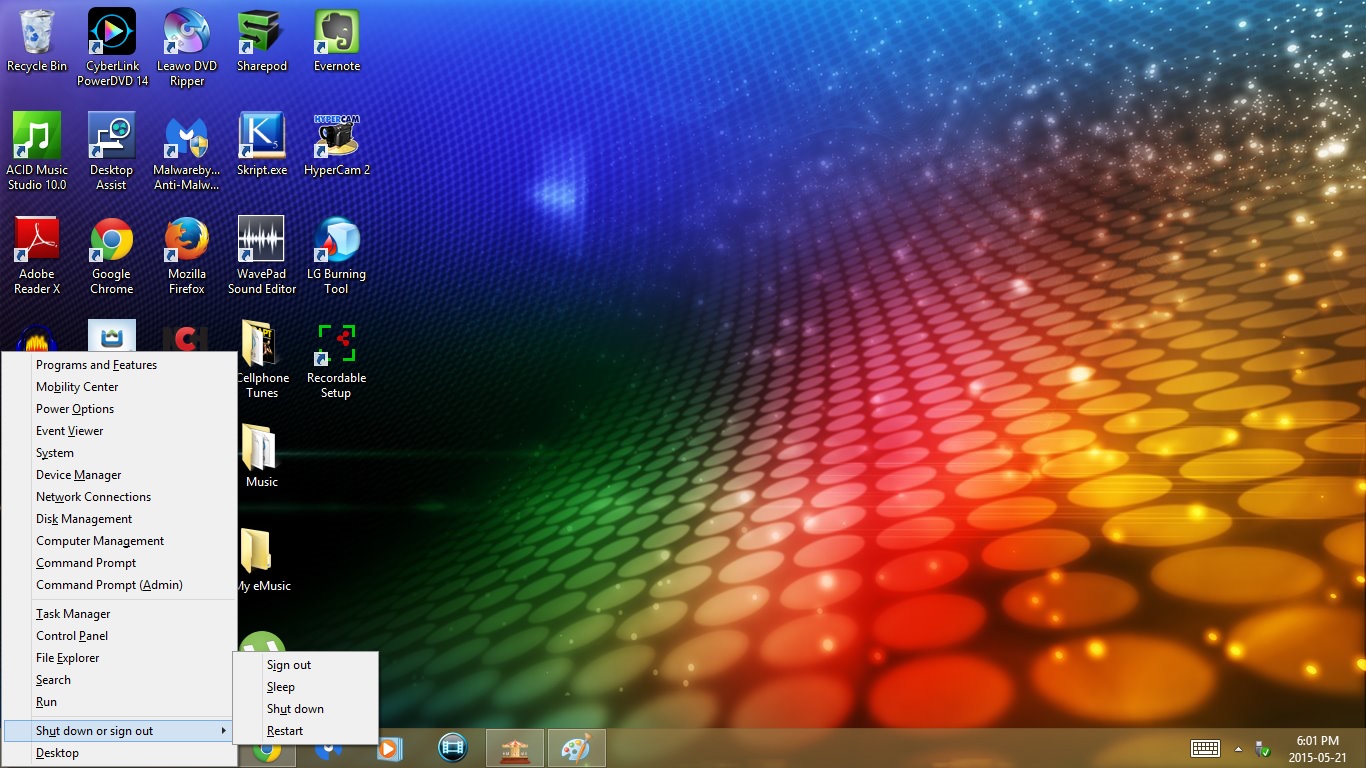Select Restart in the submenu

305,731
